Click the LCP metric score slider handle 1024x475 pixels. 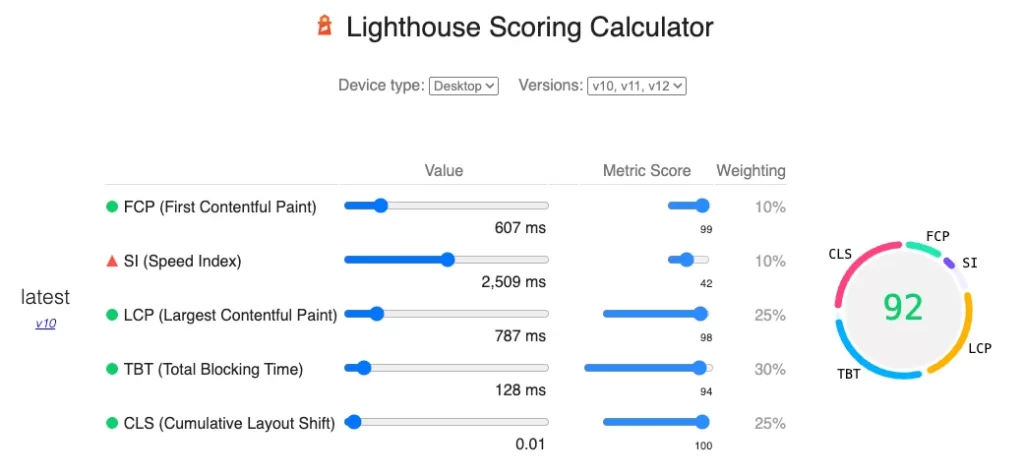[x=701, y=314]
